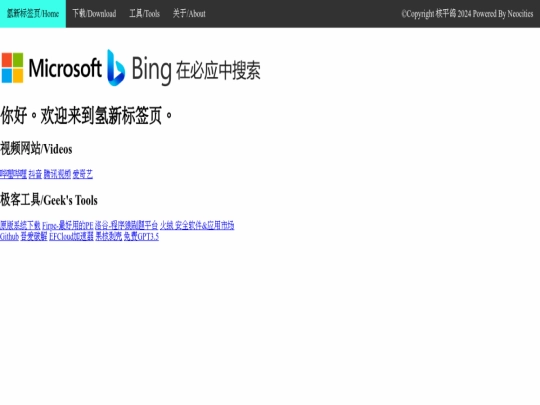The width and height of the screenshot is (540, 405).
Task: Click the Microsoft four-color square logo
Action: [12, 68]
